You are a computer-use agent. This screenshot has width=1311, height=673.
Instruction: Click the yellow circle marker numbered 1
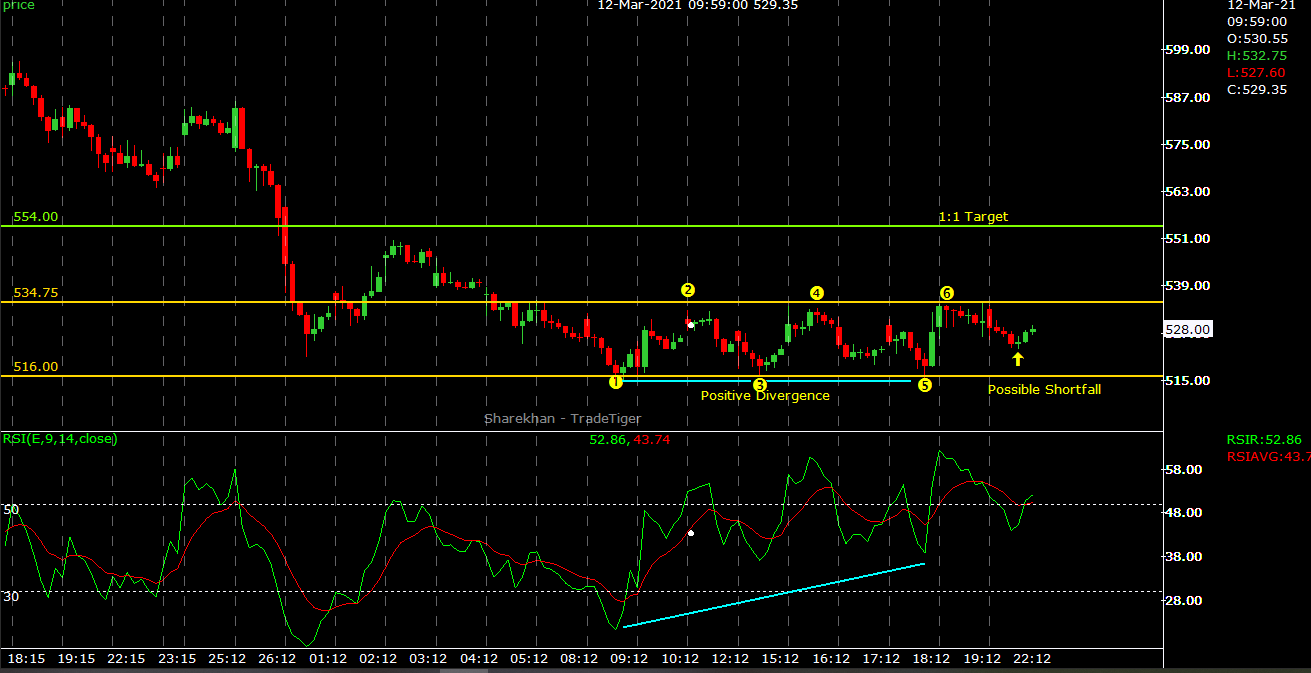point(615,382)
